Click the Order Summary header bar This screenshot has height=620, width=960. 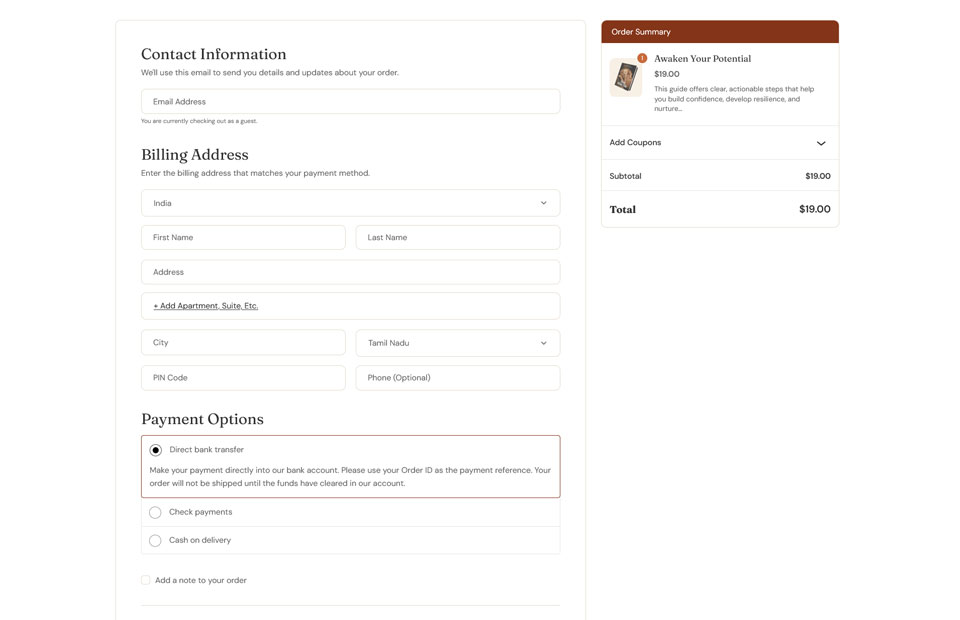pos(718,31)
